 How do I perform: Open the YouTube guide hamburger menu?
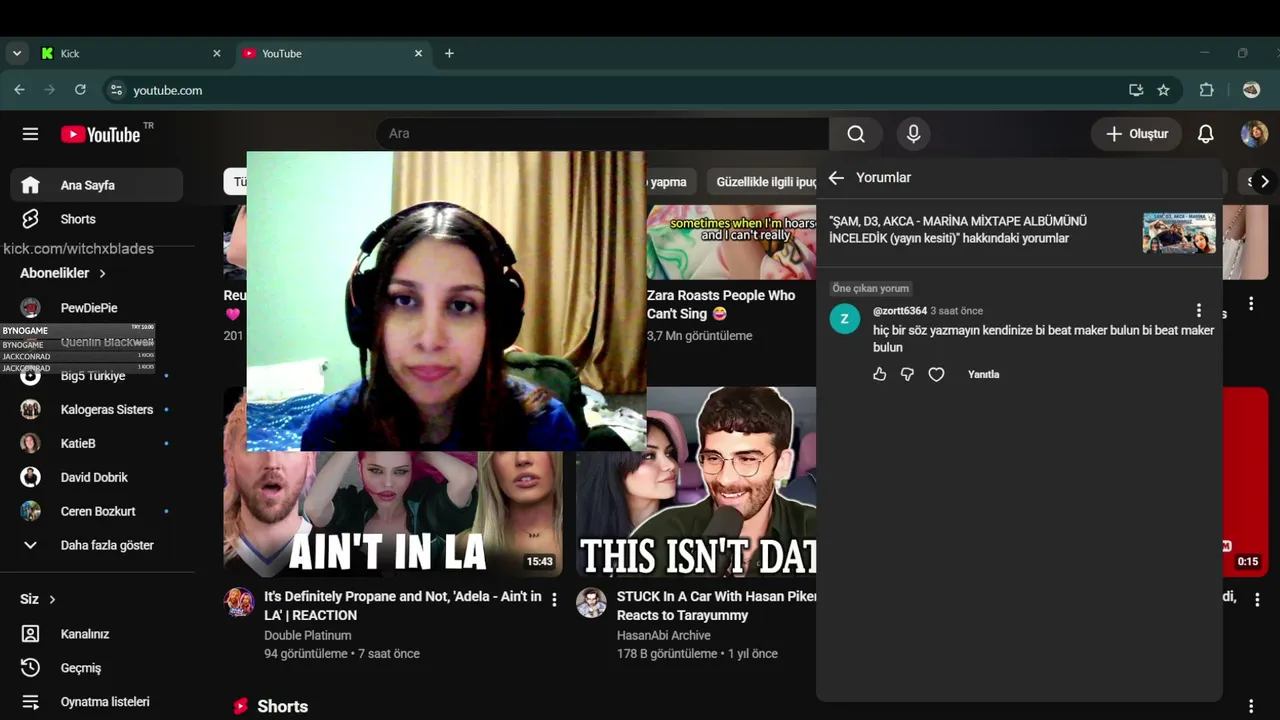pyautogui.click(x=30, y=134)
